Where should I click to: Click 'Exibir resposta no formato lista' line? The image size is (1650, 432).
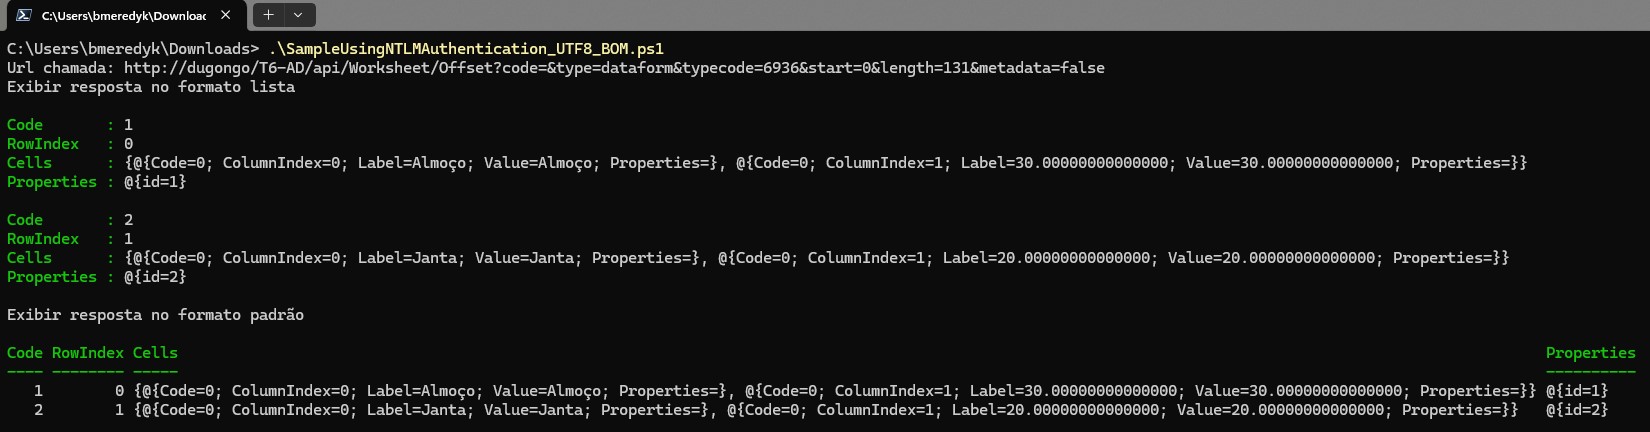point(151,87)
